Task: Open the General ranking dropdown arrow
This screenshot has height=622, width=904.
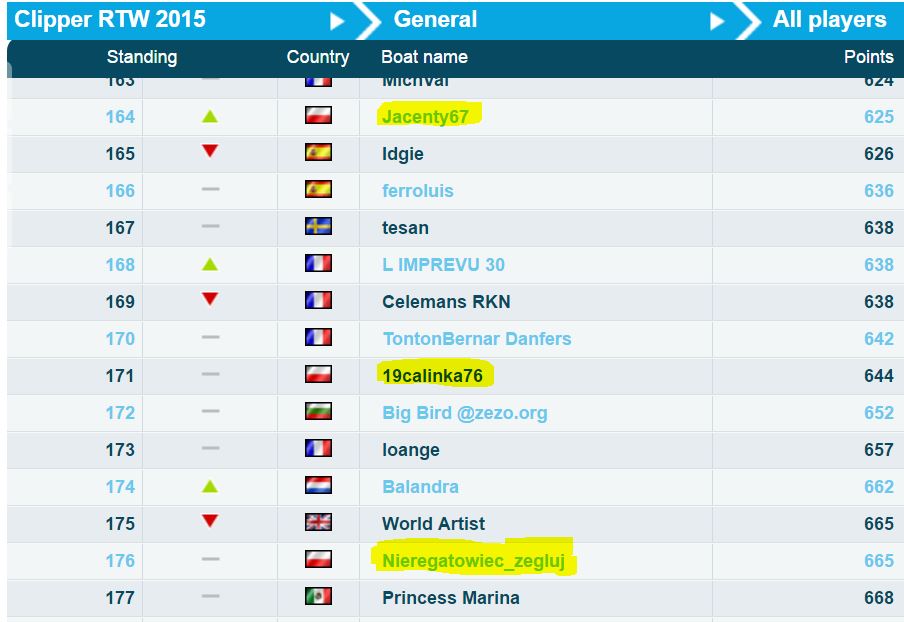Action: tap(717, 21)
